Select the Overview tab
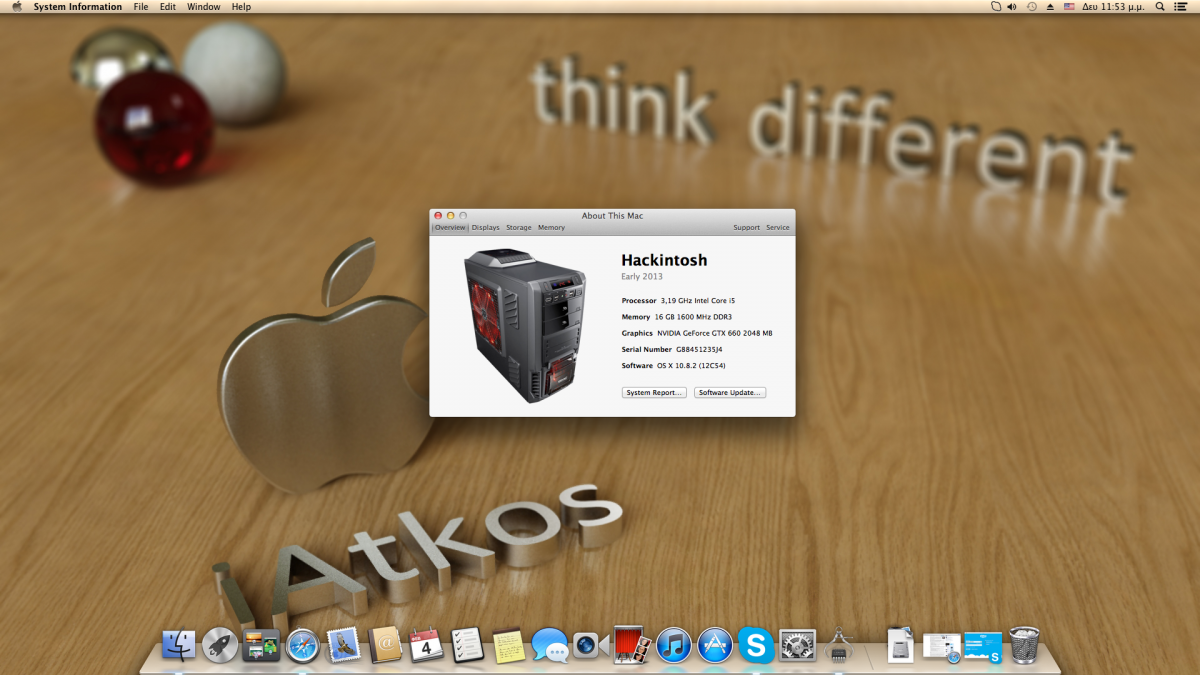This screenshot has width=1200, height=675. coord(450,228)
